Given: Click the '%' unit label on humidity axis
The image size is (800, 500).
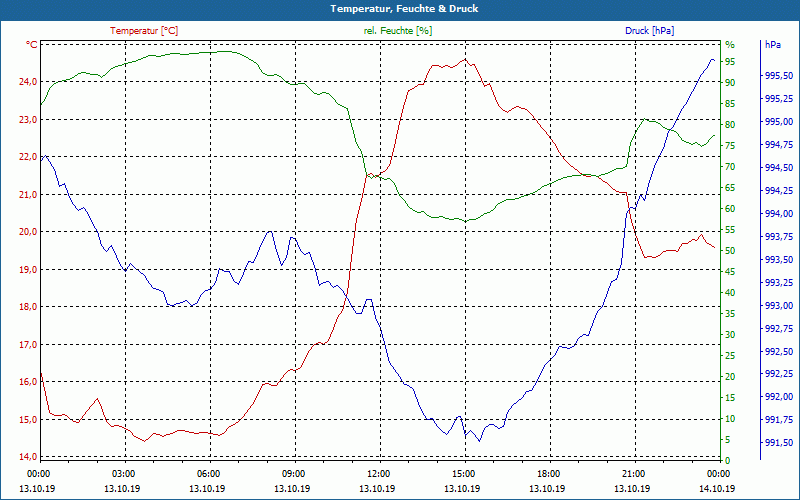Looking at the screenshot, I should (730, 45).
